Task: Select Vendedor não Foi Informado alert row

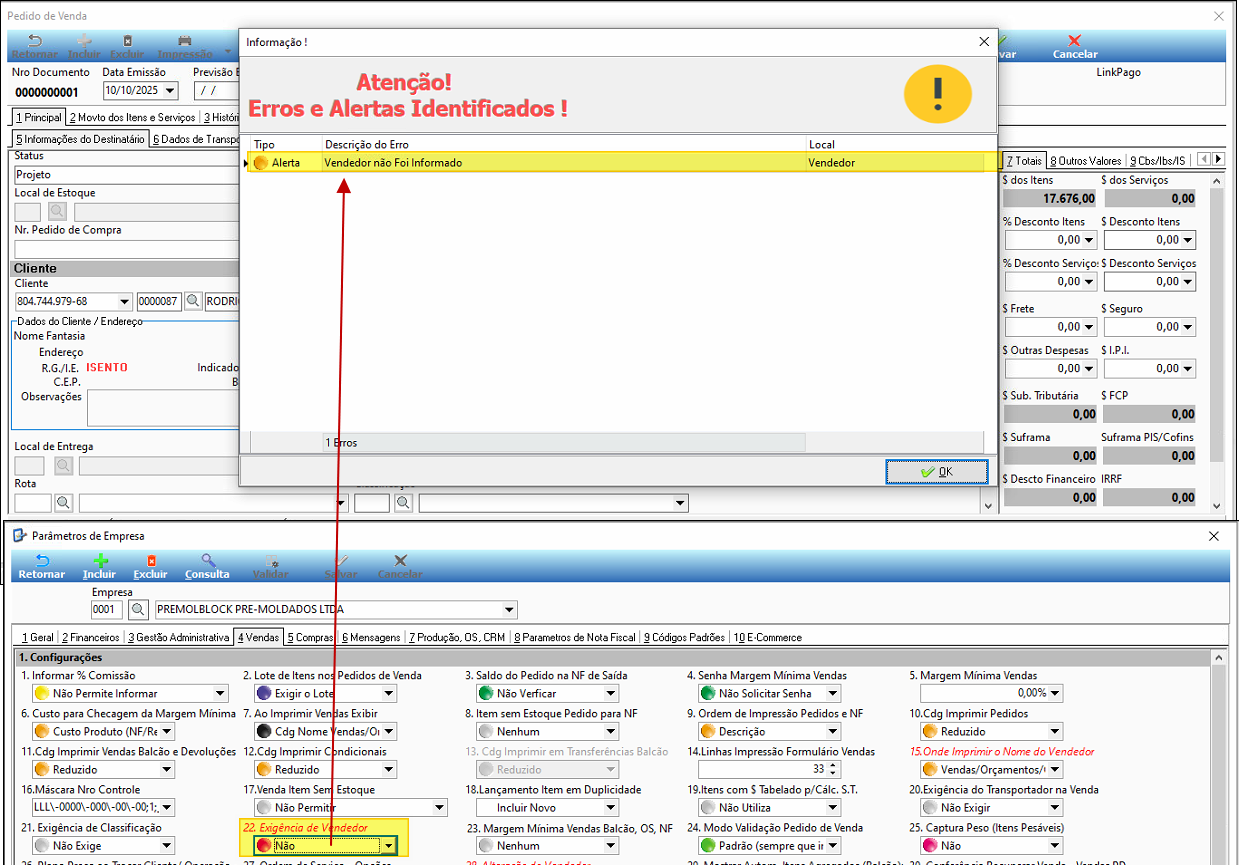Action: (x=560, y=162)
